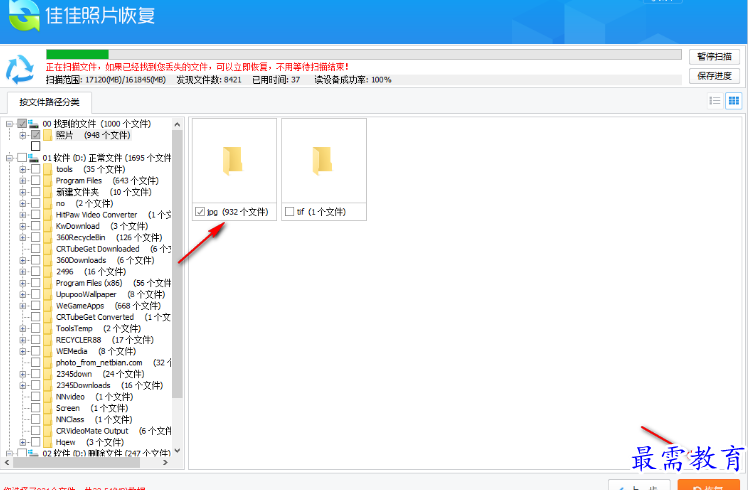
Task: Open the tif folder thumbnail
Action: coord(323,160)
